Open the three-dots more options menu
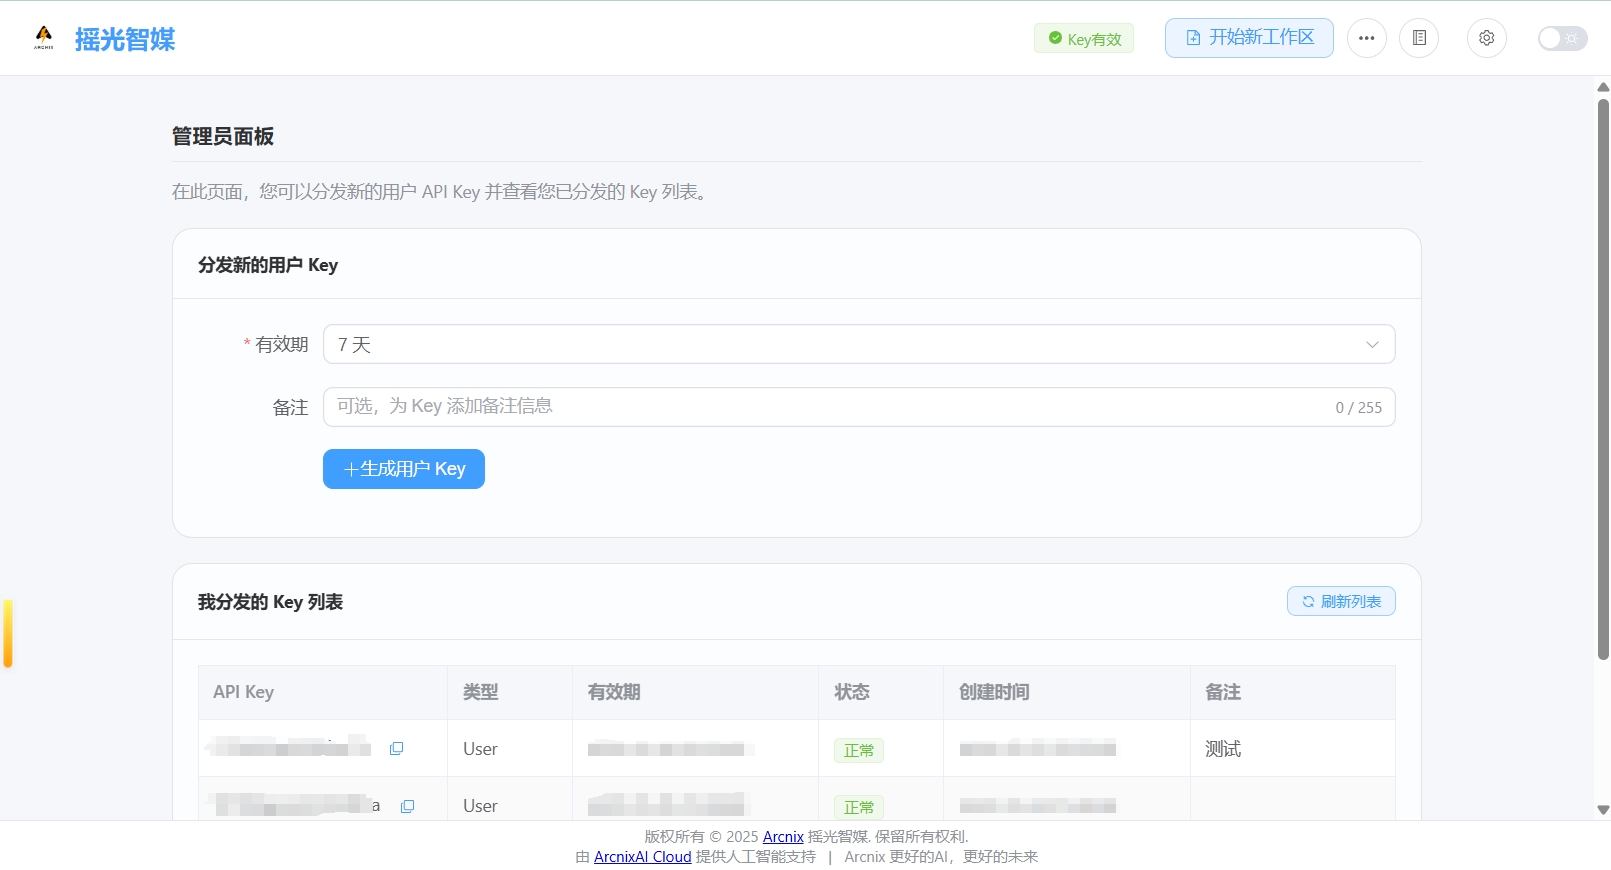This screenshot has width=1611, height=870. [1366, 38]
